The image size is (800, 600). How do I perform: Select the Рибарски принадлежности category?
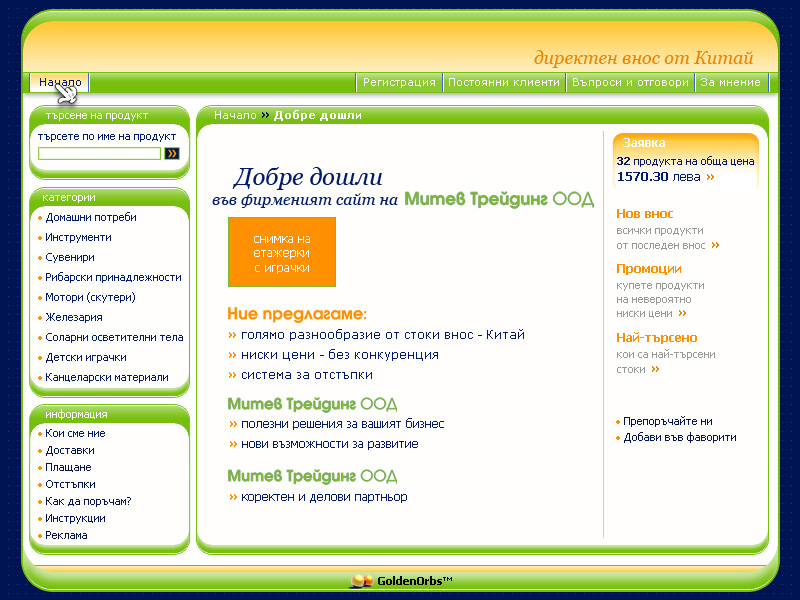[x=113, y=277]
